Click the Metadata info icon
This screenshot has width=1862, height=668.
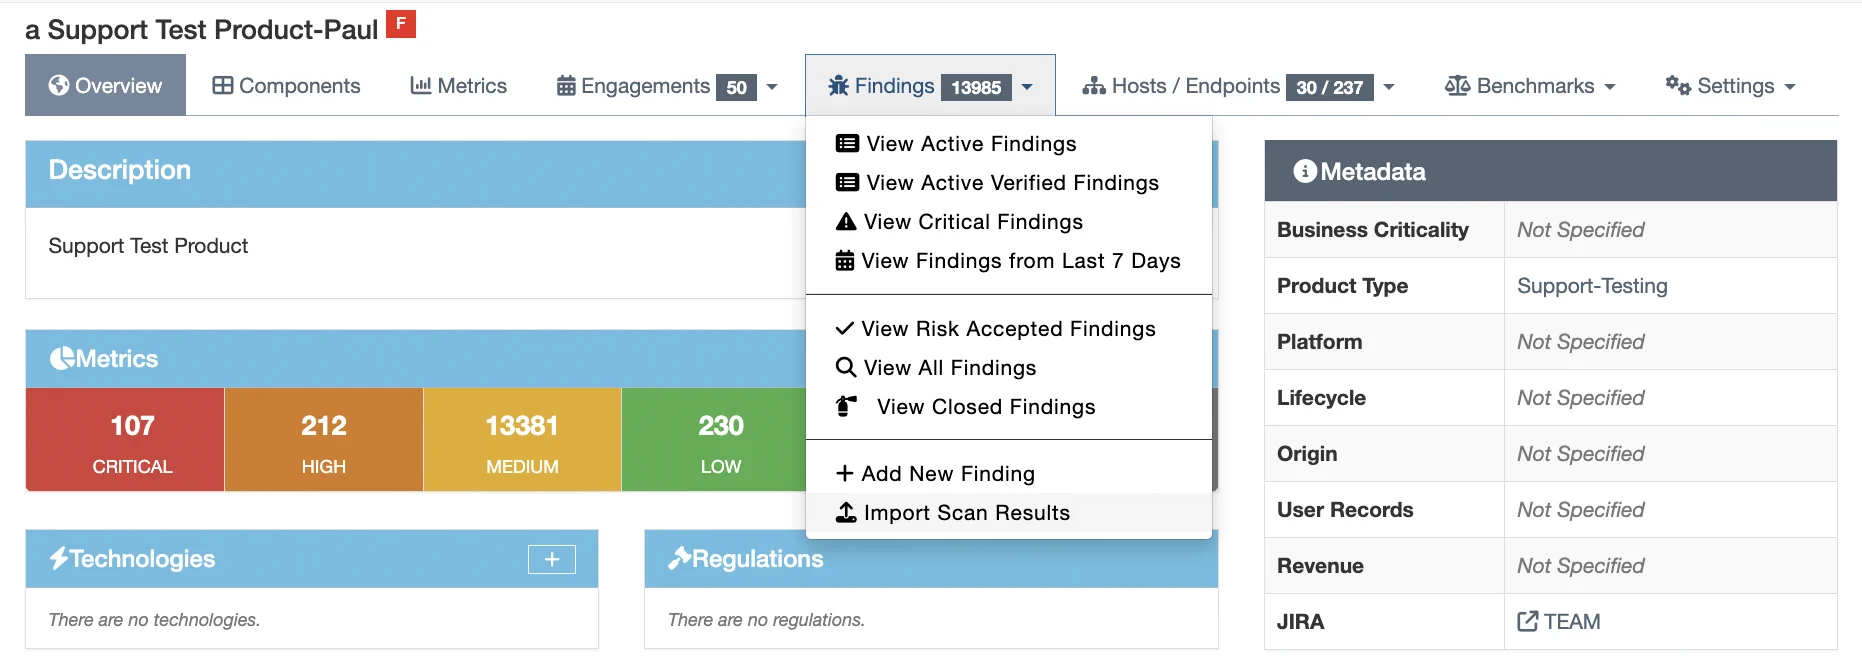(x=1304, y=172)
